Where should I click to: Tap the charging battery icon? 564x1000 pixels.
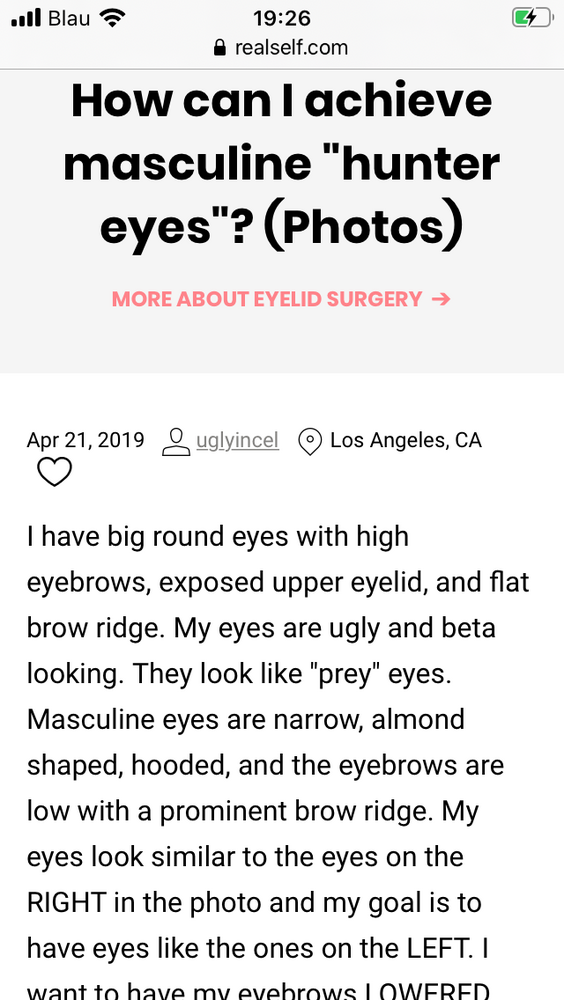tap(532, 18)
